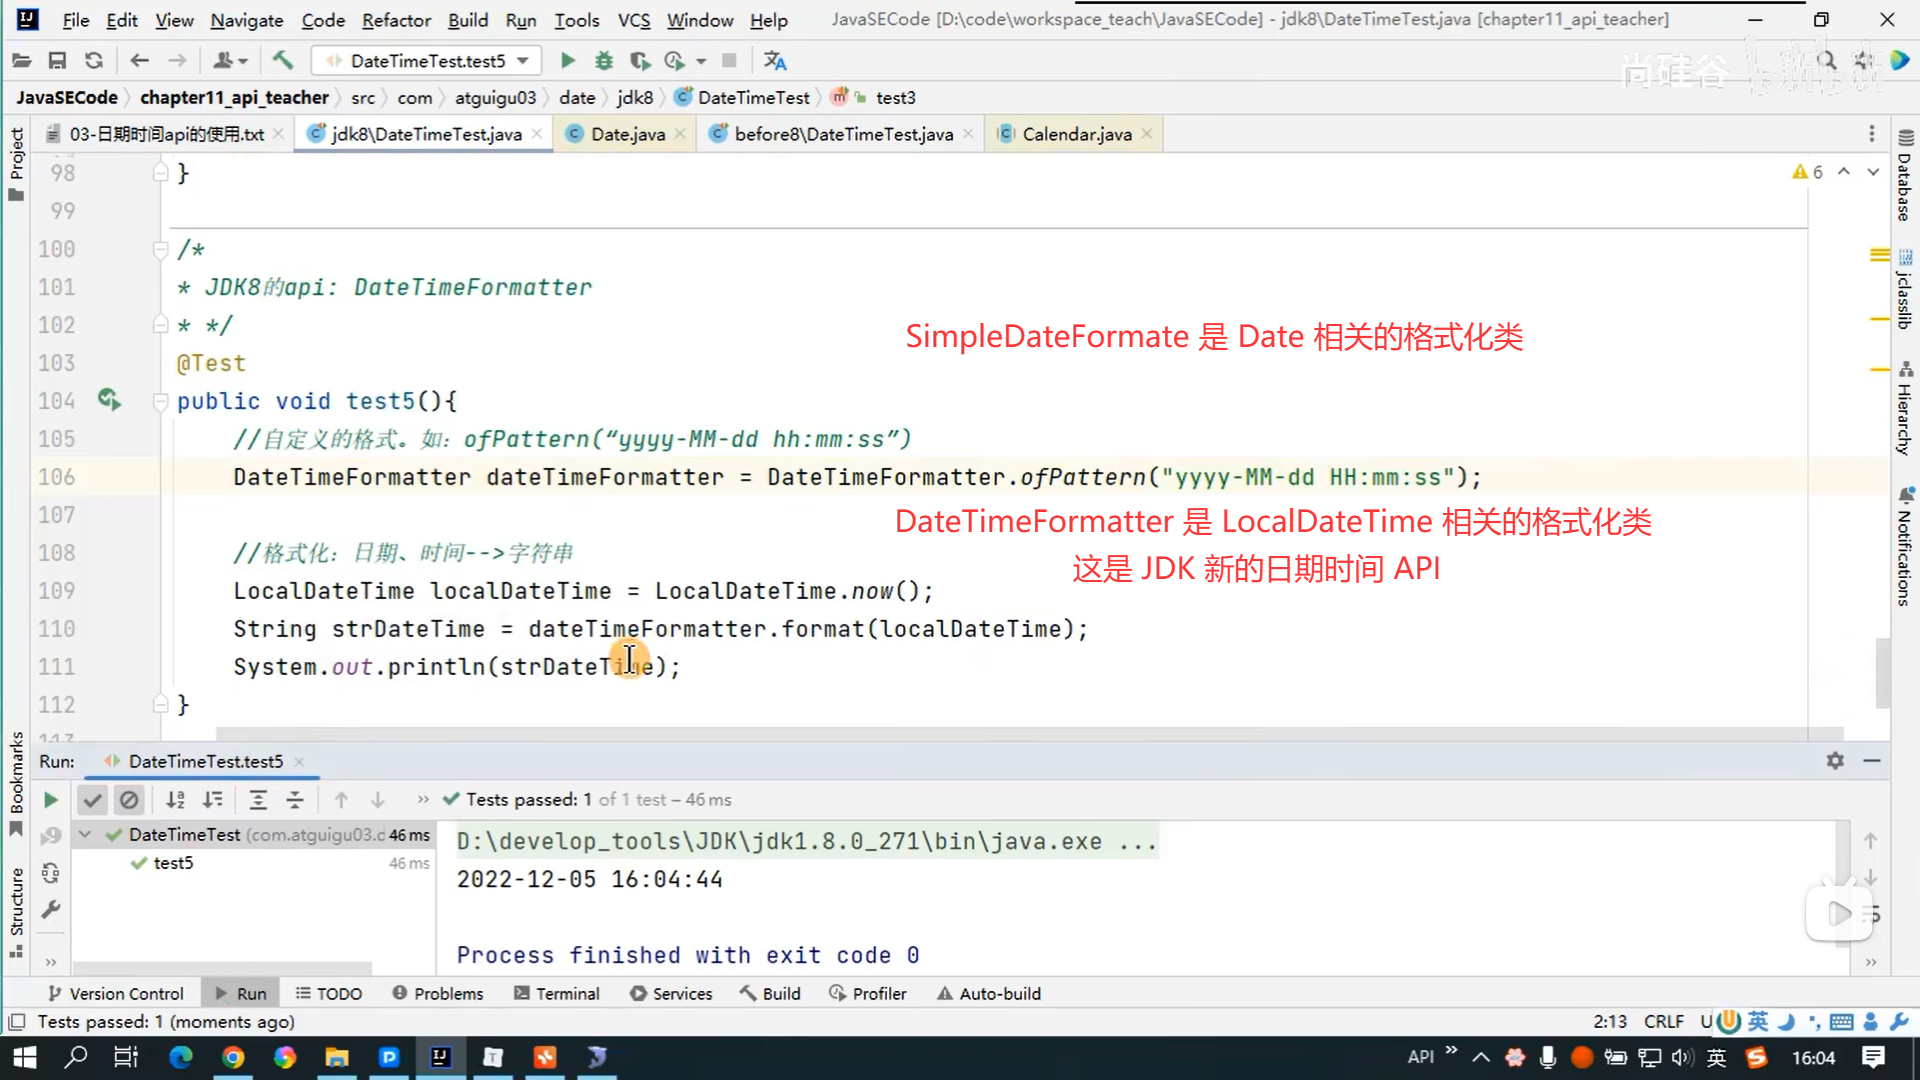The image size is (1920, 1080).
Task: Open Version Control tool window
Action: [x=116, y=994]
